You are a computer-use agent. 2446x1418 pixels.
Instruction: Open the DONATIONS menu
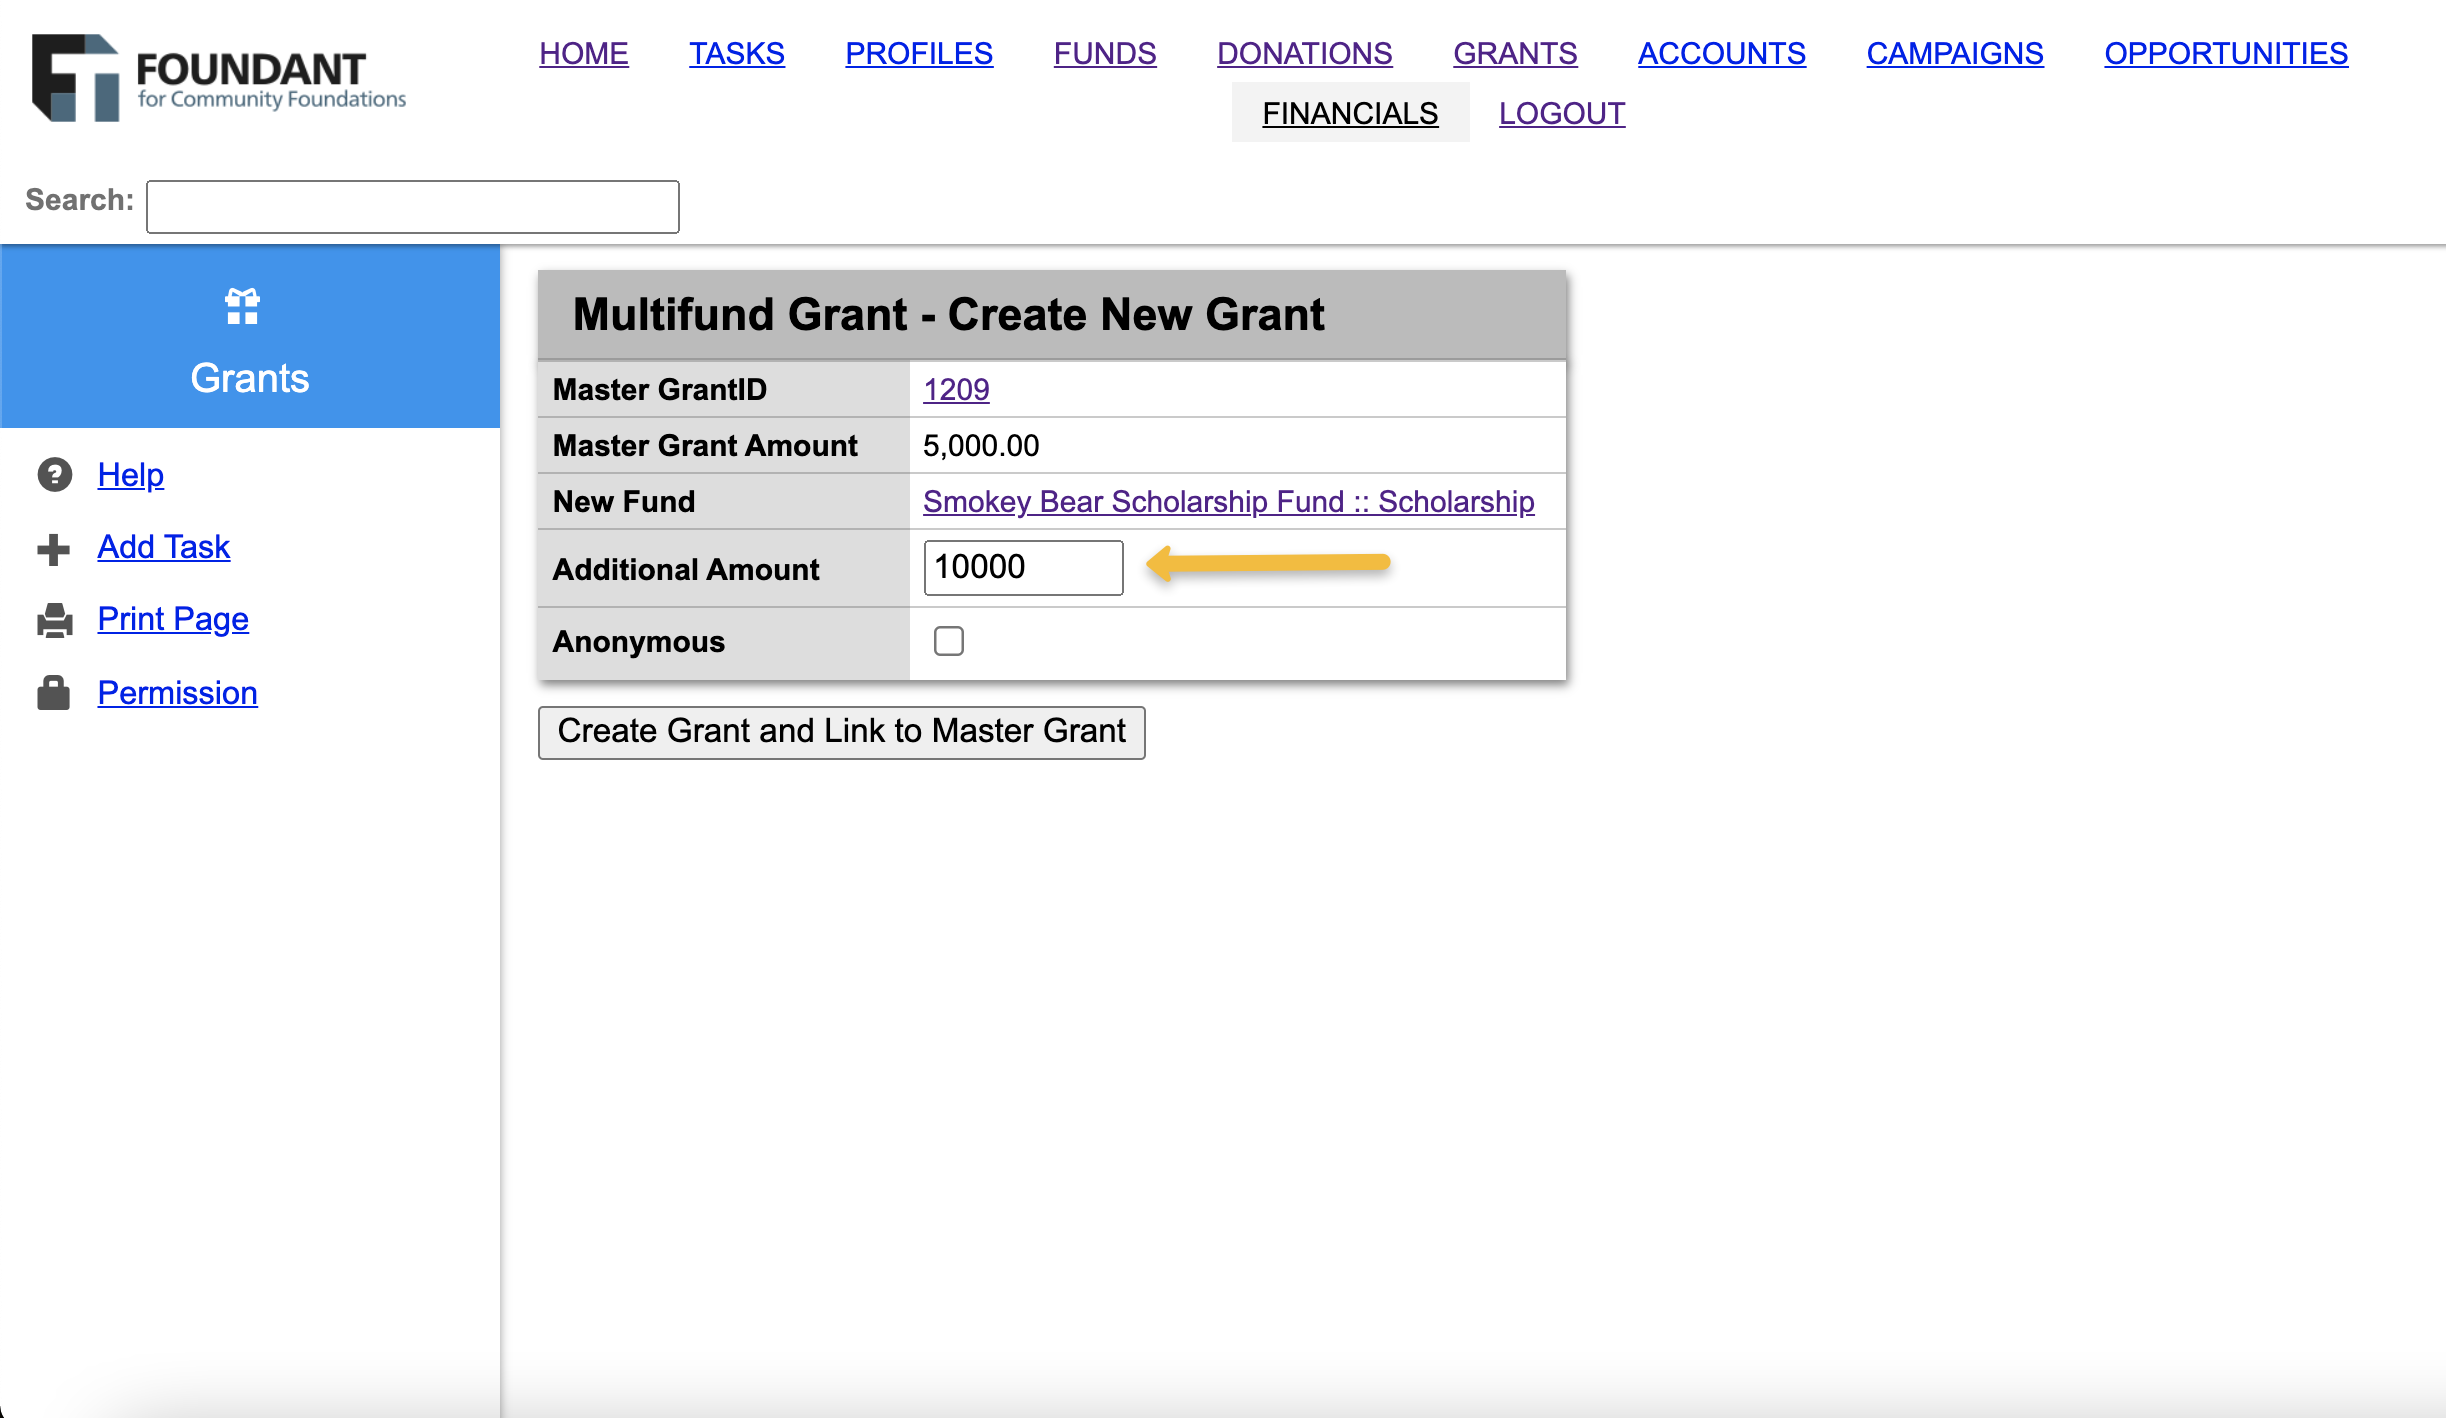[1305, 53]
